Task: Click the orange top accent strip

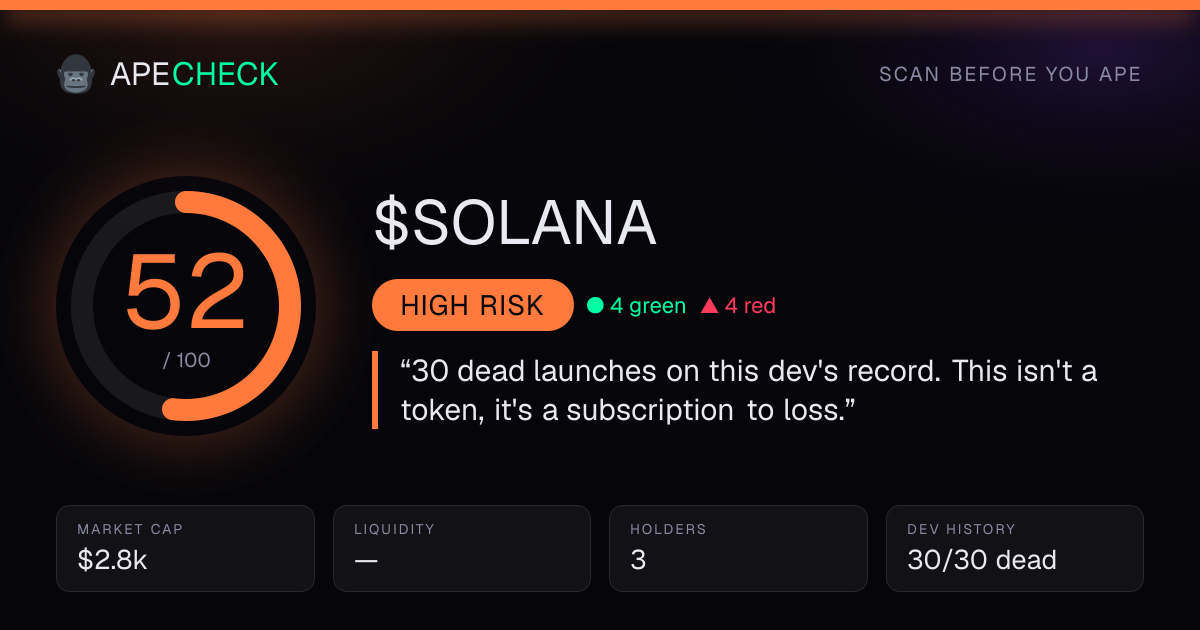Action: 600,5
